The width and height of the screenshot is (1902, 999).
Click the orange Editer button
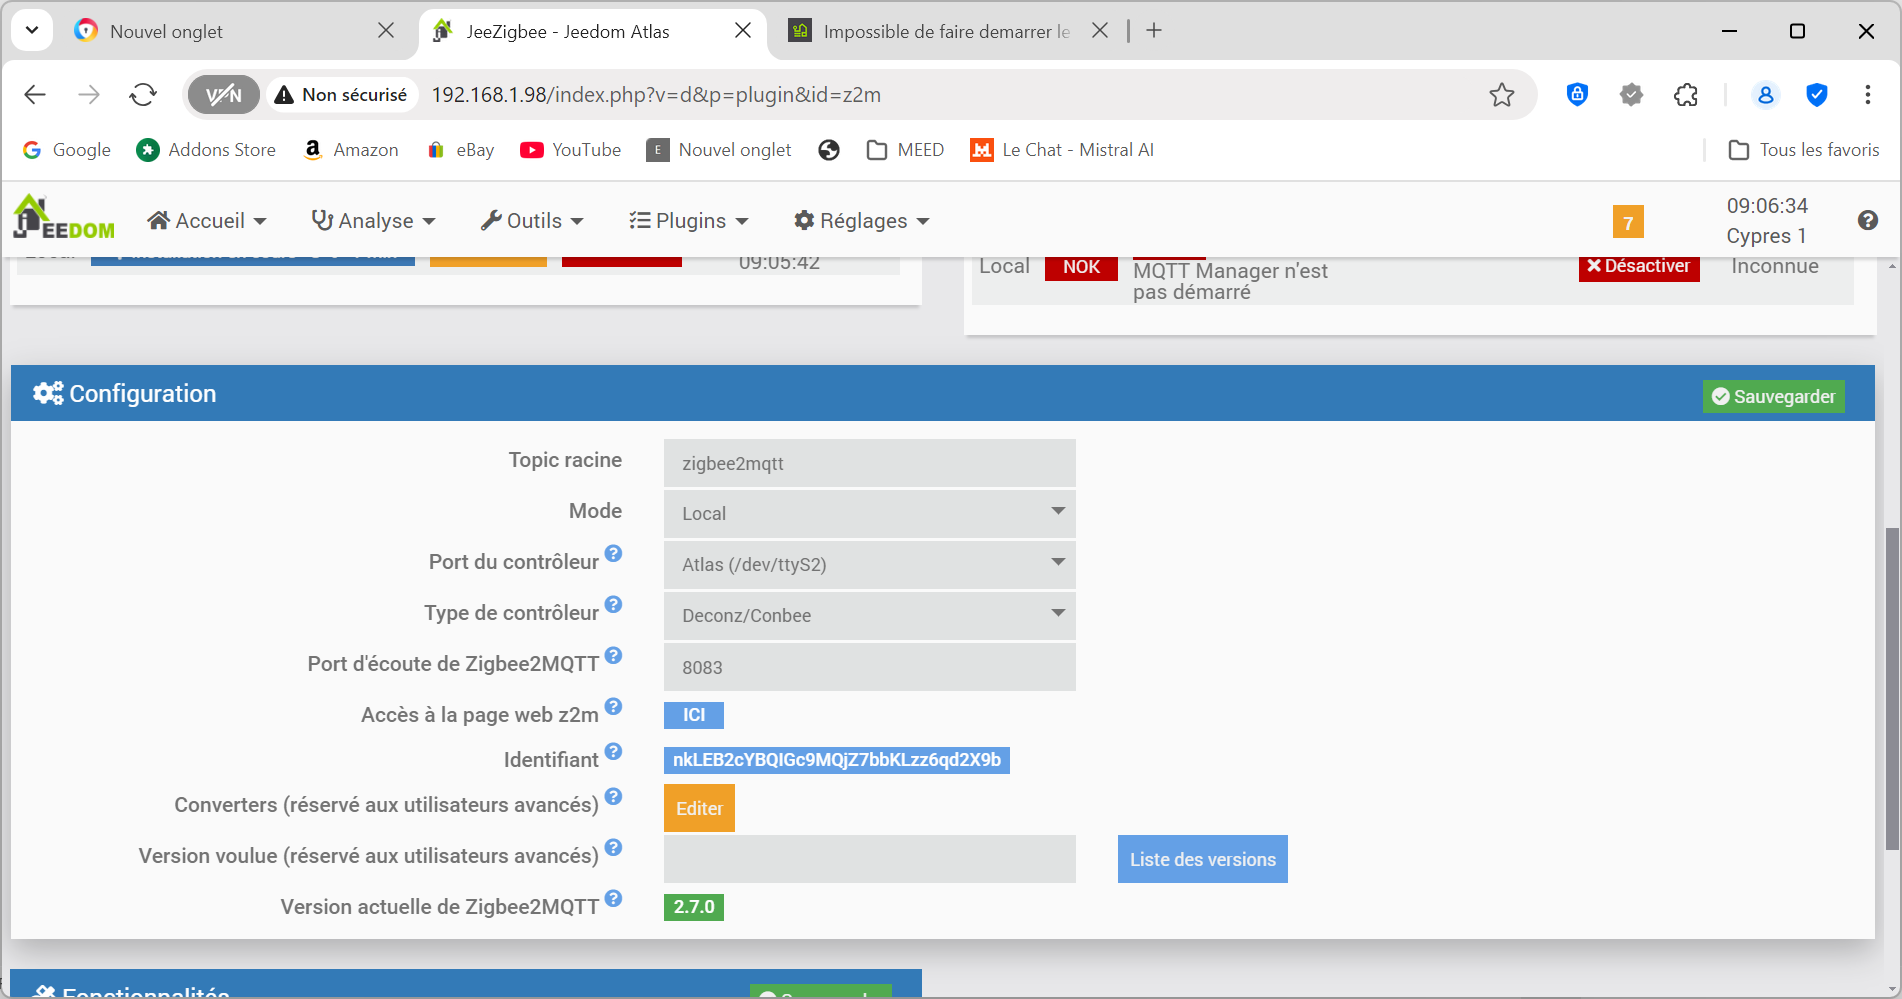(x=699, y=808)
